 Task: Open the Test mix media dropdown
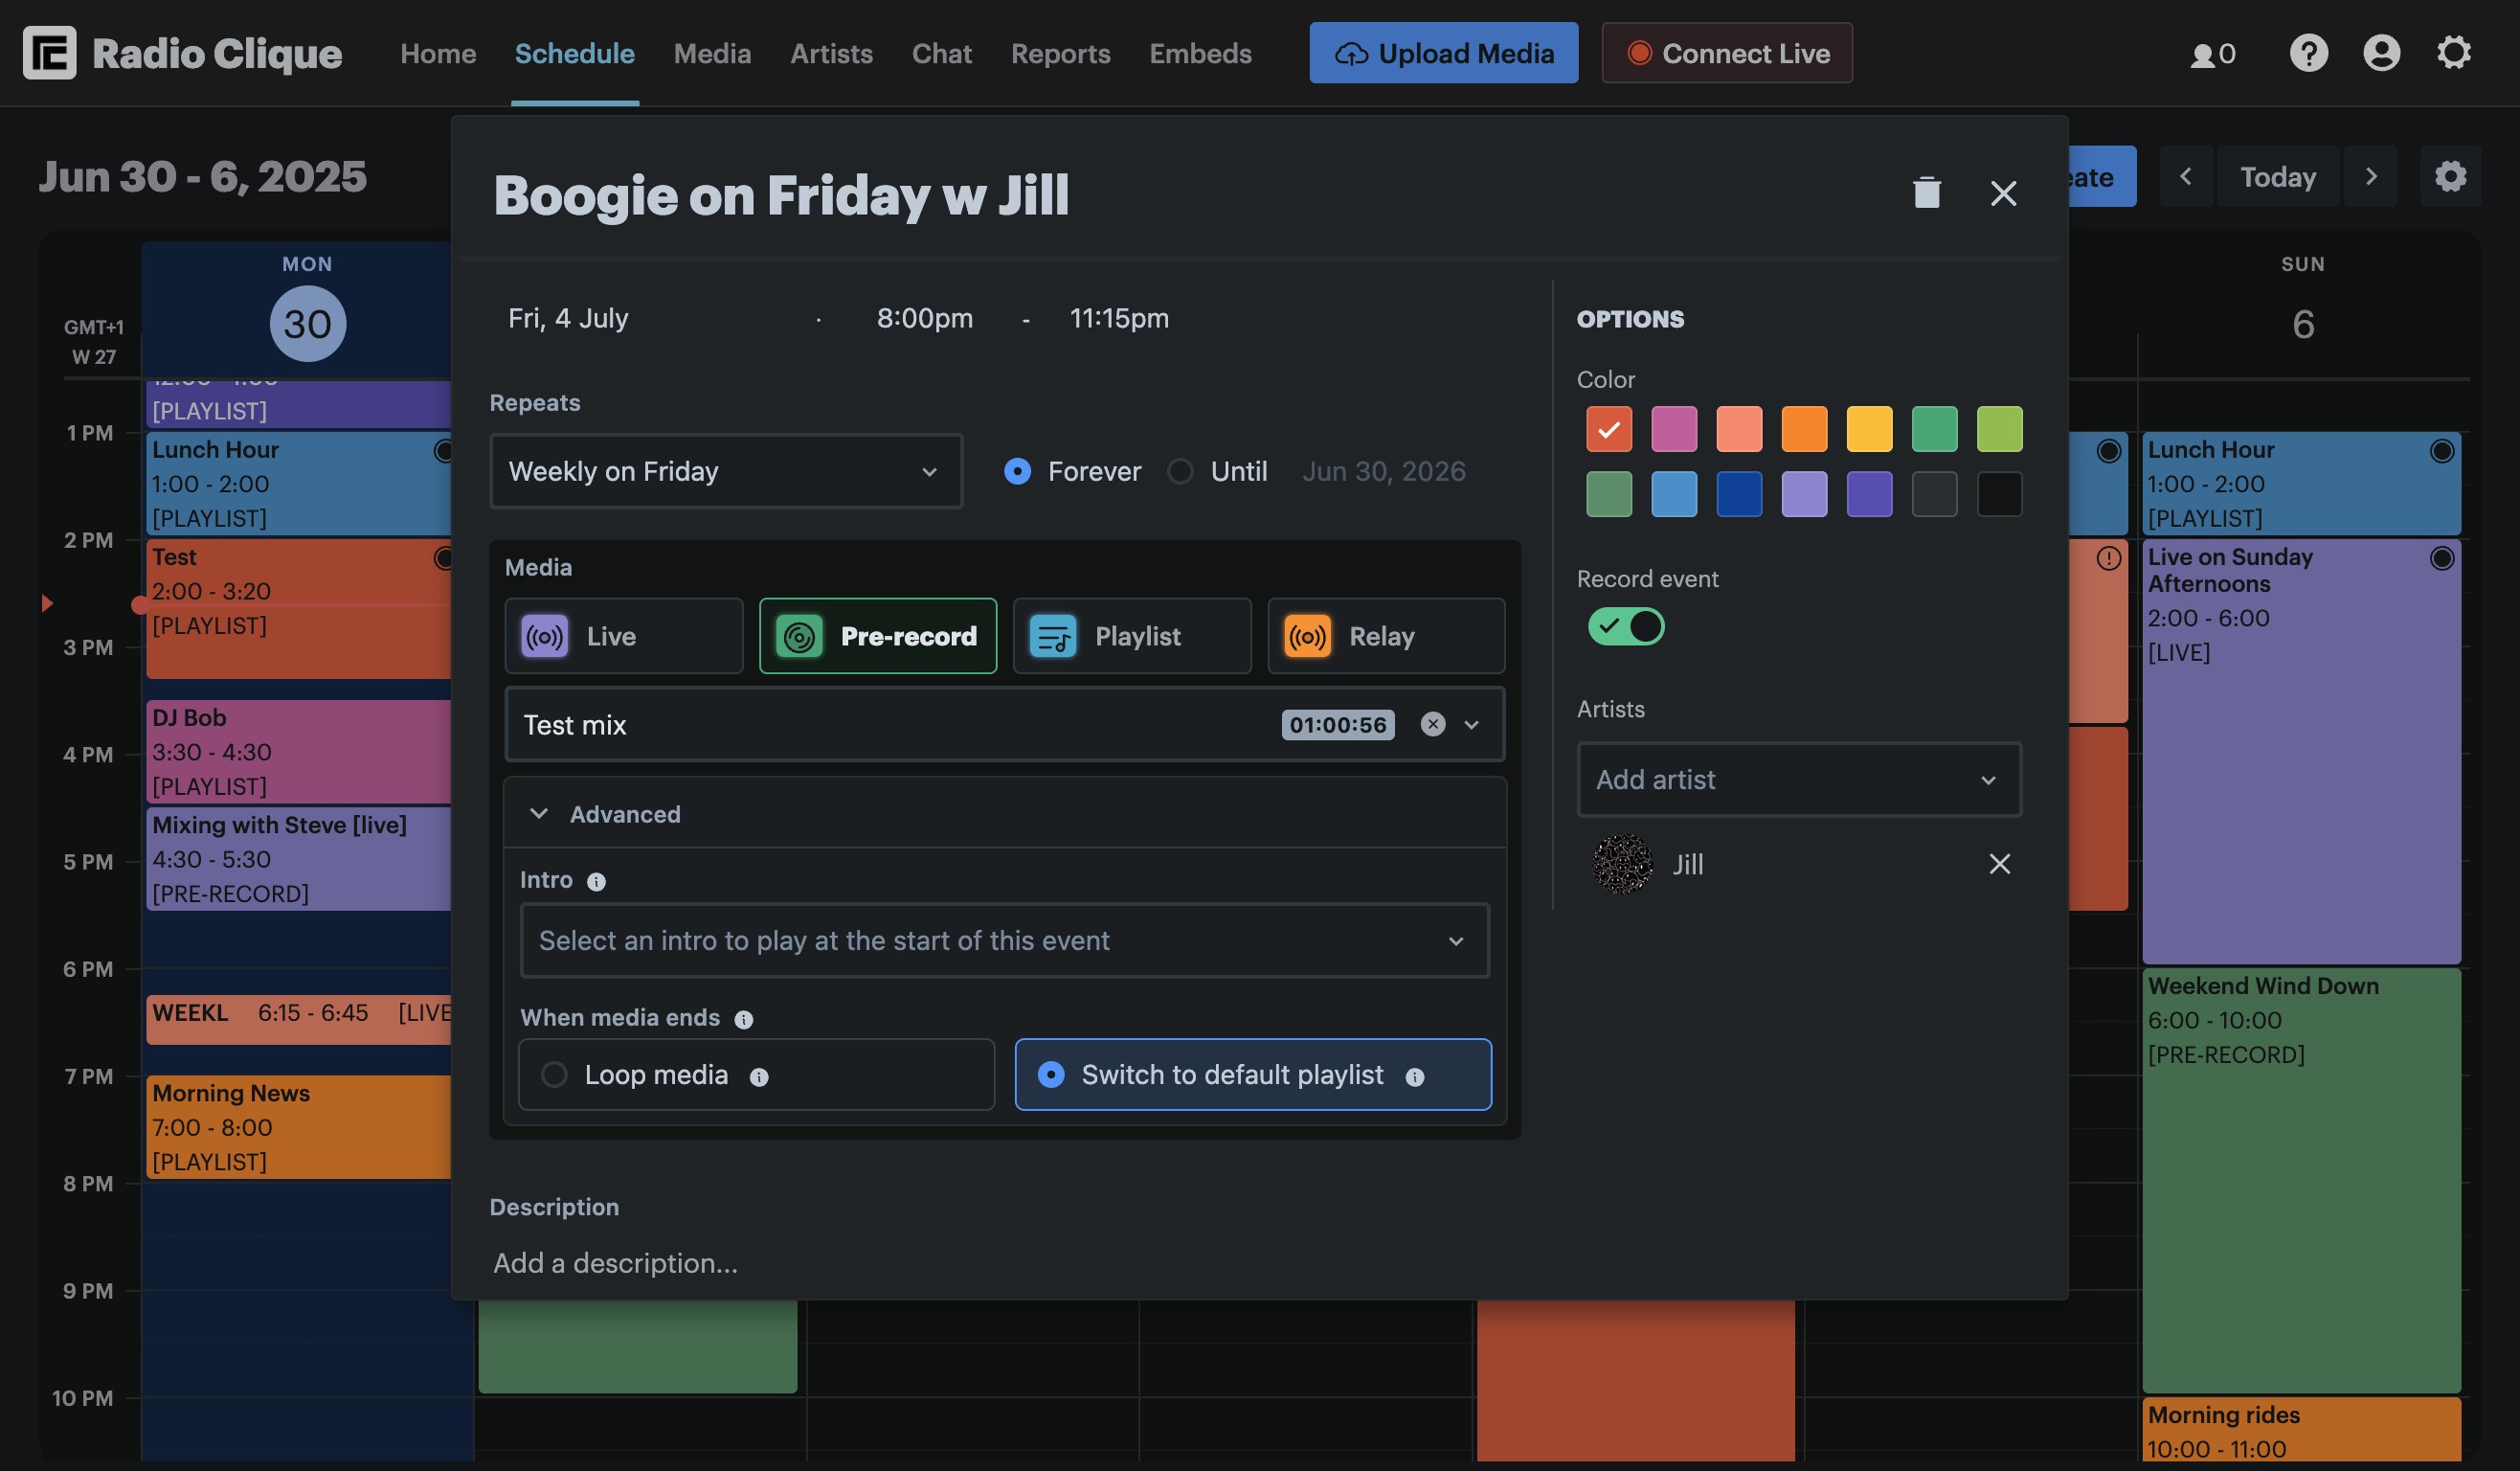coord(1471,724)
